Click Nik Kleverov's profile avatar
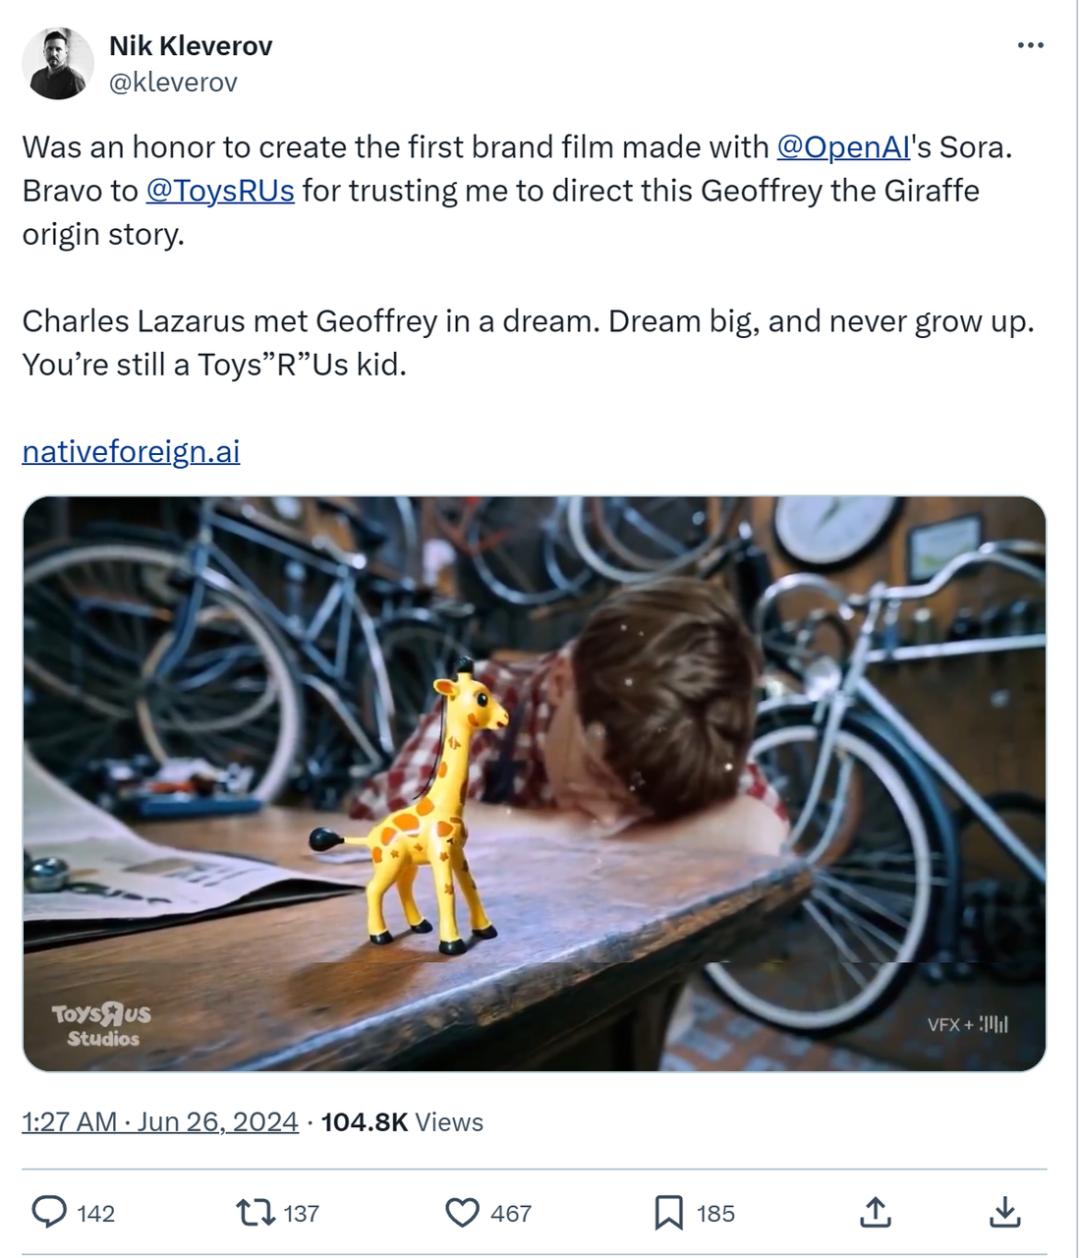The height and width of the screenshot is (1258, 1080). [57, 63]
